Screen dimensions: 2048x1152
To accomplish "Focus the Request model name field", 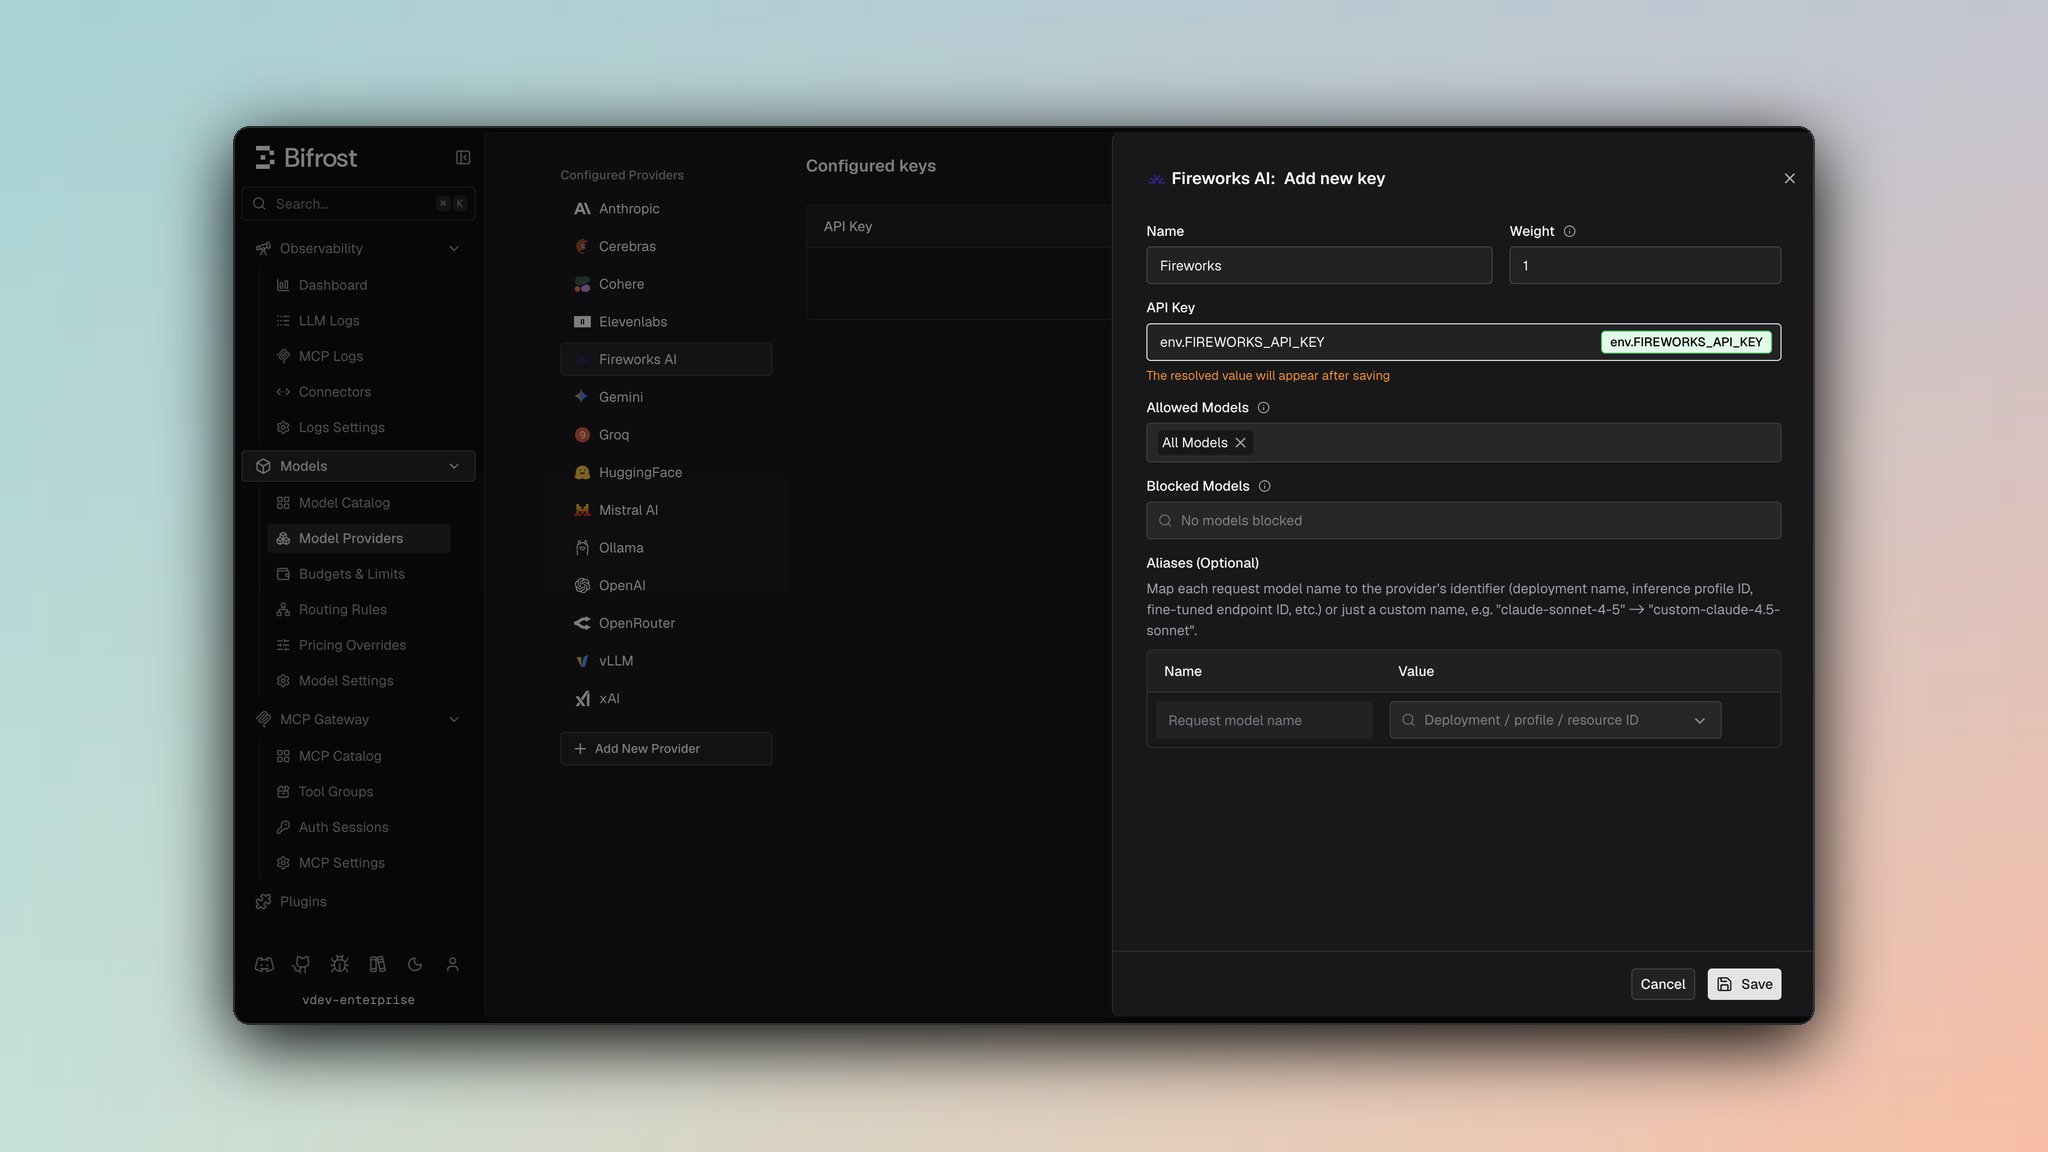I will [1264, 720].
